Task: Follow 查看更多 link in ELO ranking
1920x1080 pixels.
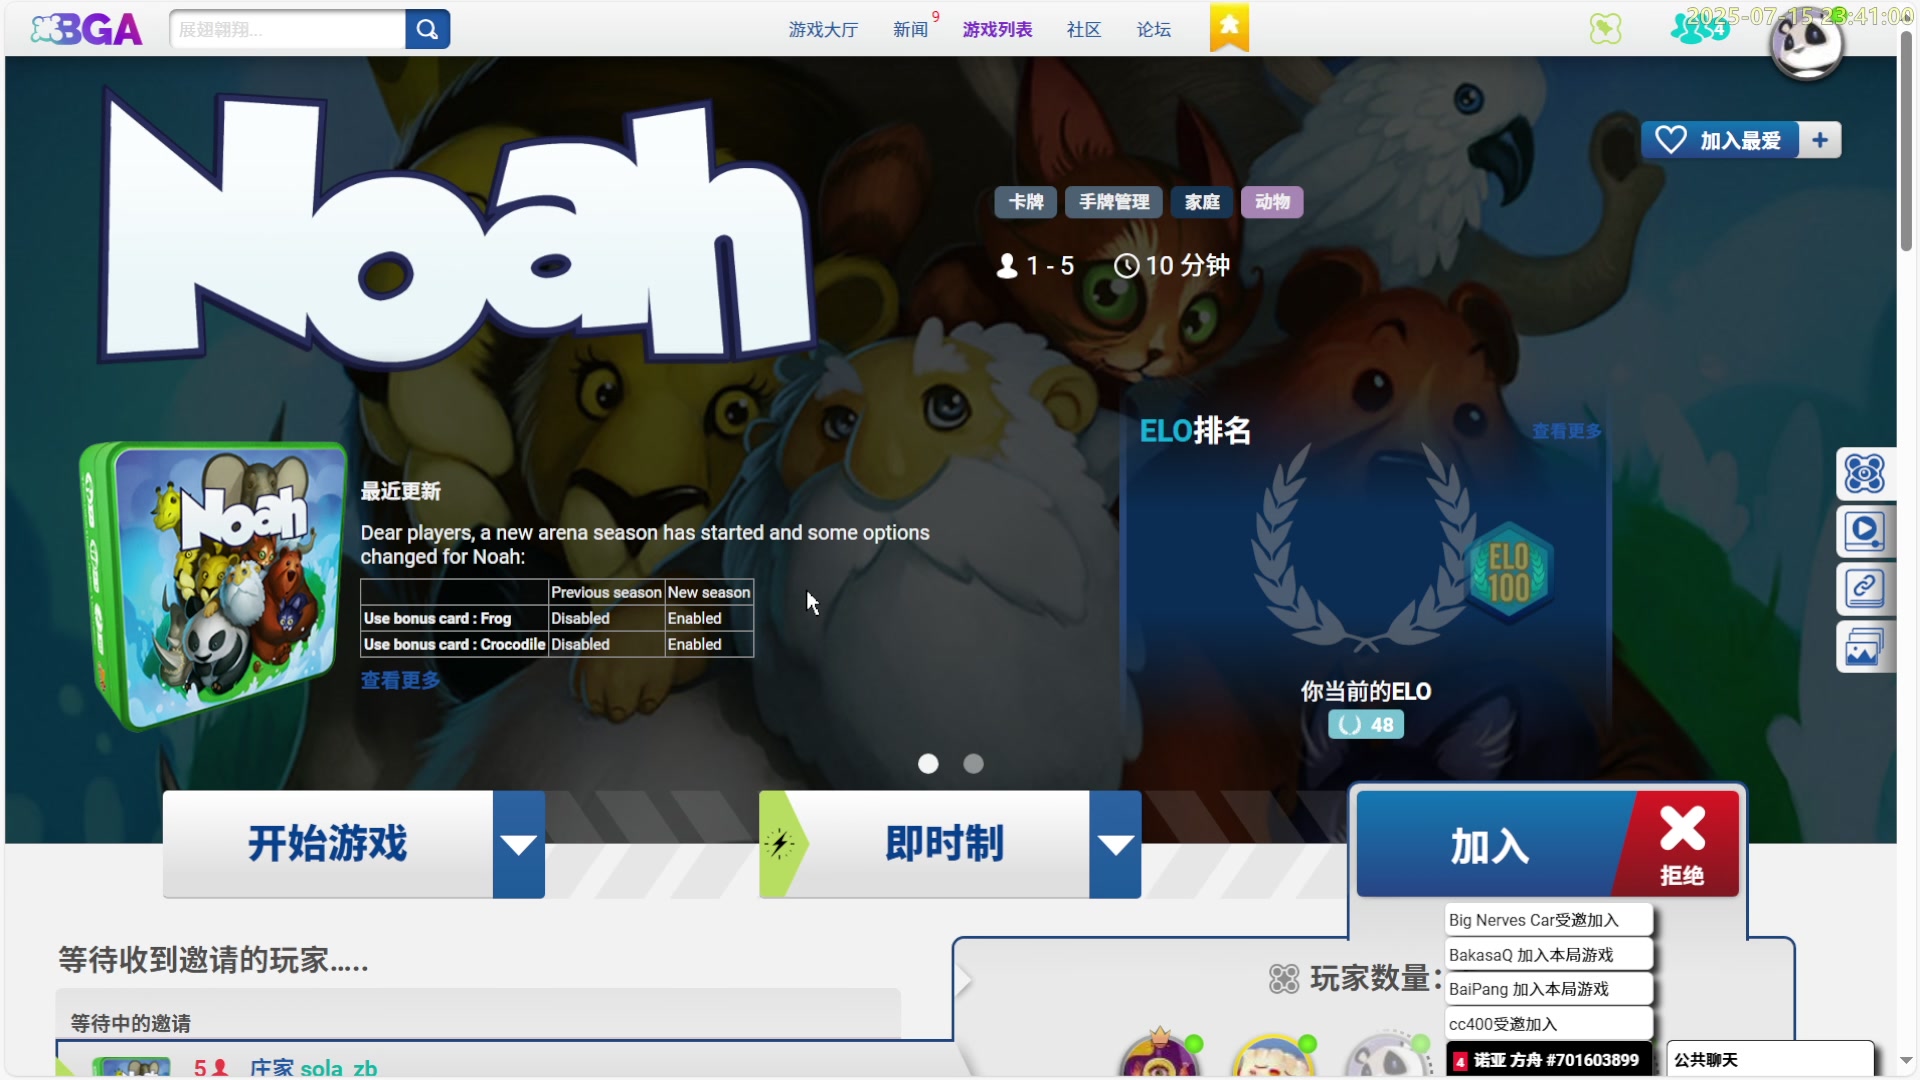Action: (1566, 431)
